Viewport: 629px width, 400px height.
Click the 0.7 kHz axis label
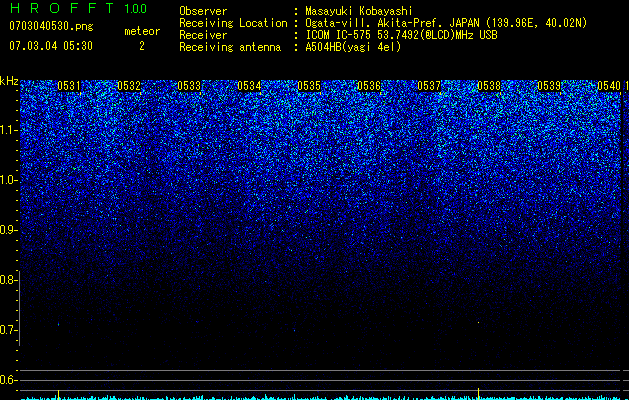[x=9, y=330]
